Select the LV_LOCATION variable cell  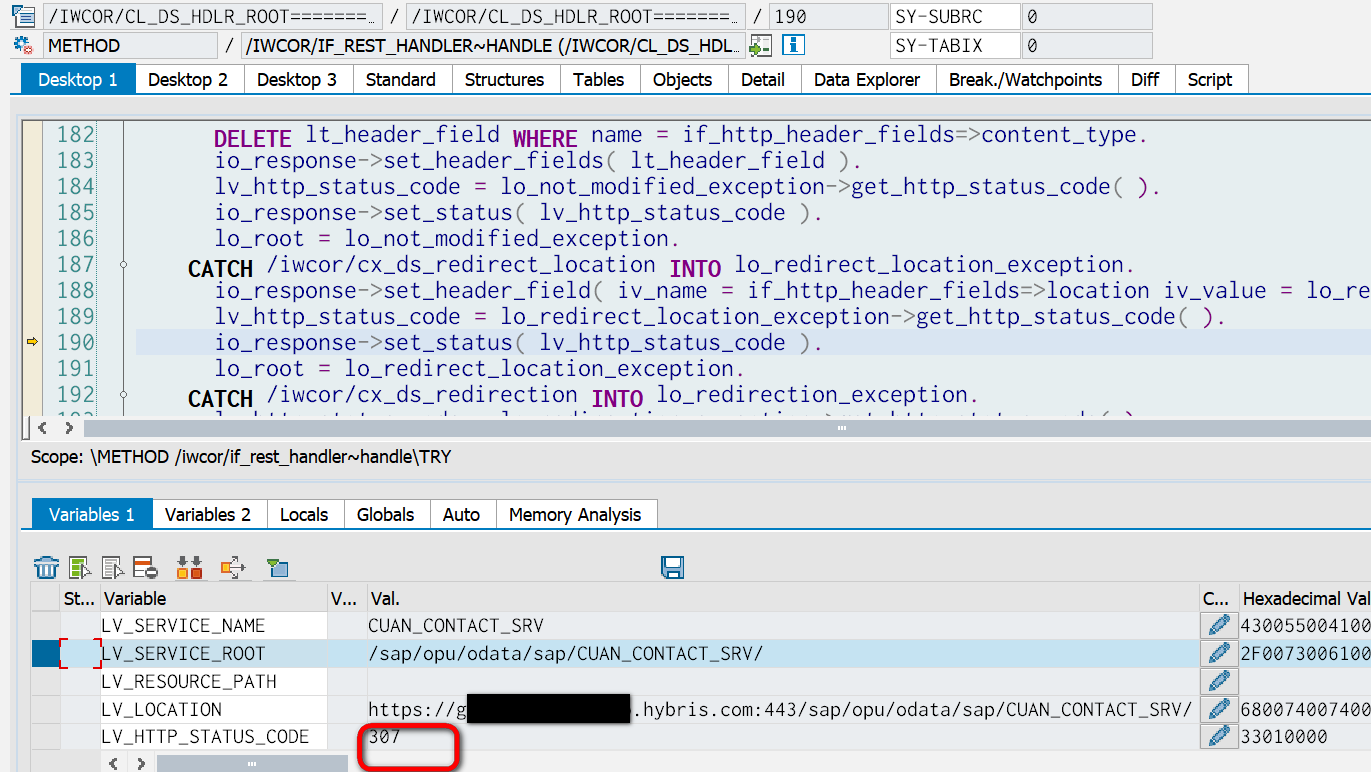click(x=213, y=710)
